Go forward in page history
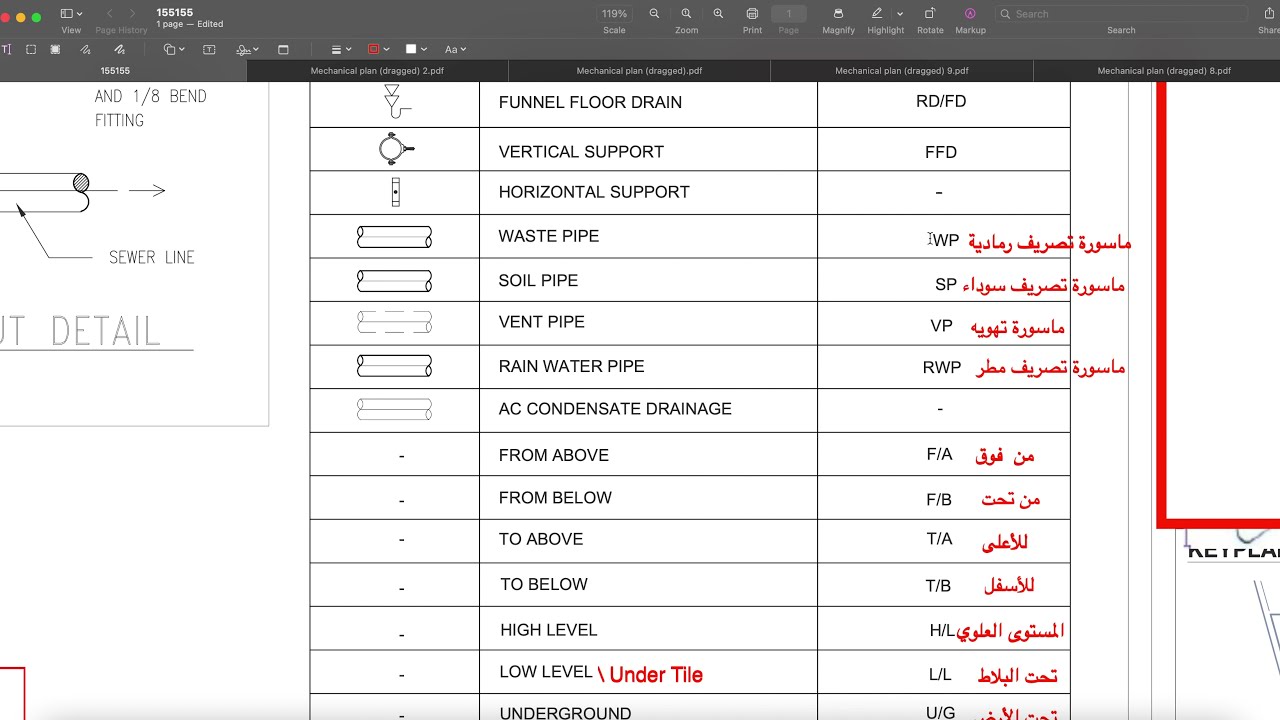Screen dimensions: 1280x720 tap(132, 14)
